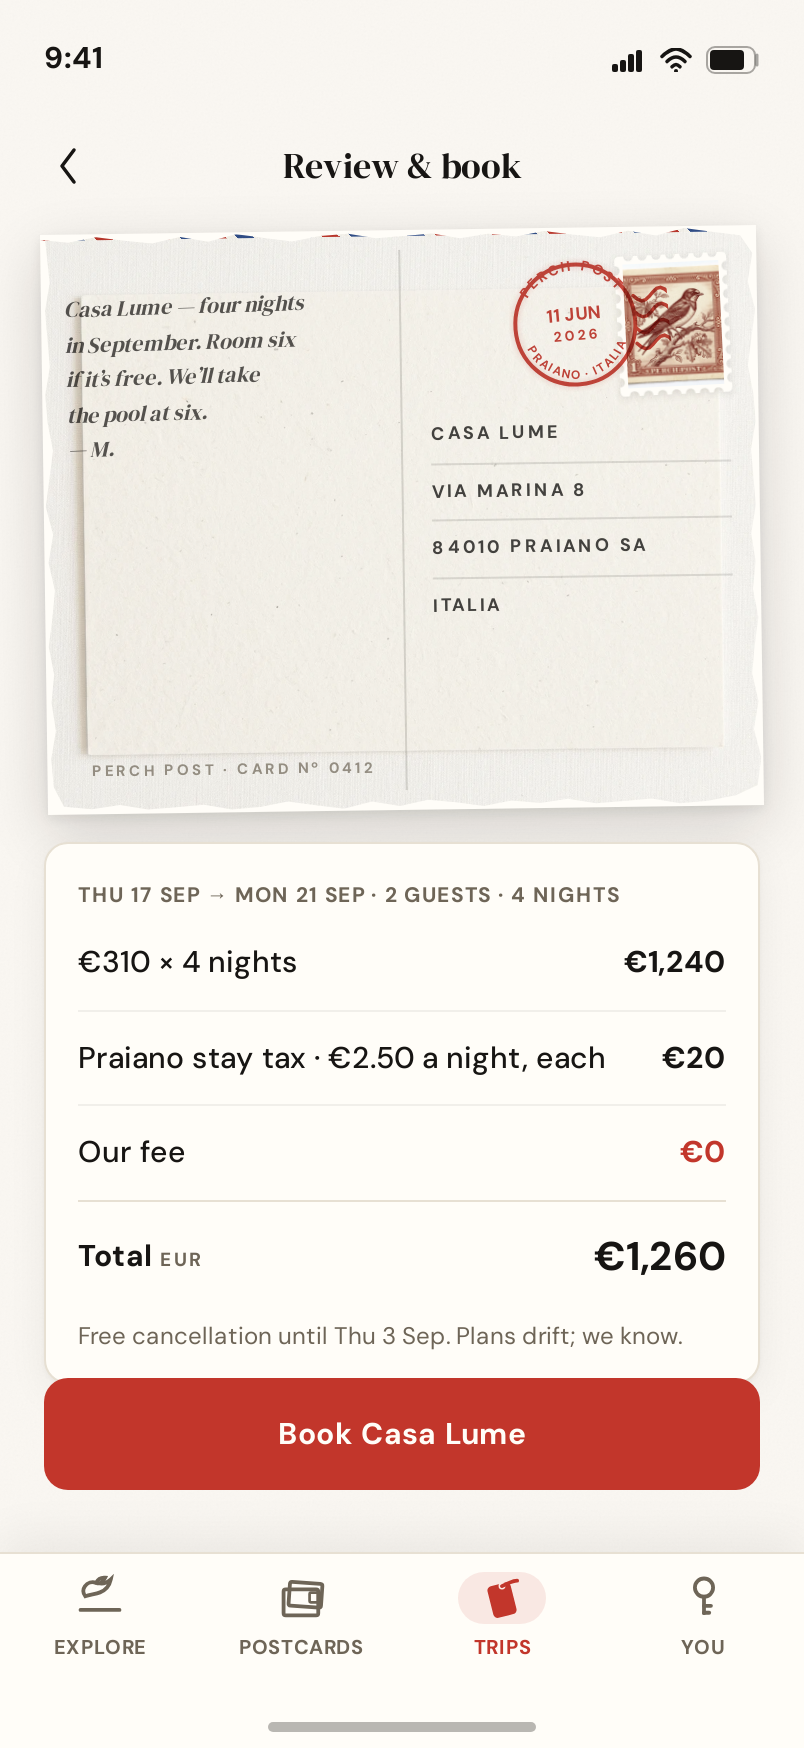Tap the Via Marina 8 address line
Viewport: 804px width, 1748px height.
[x=508, y=490]
